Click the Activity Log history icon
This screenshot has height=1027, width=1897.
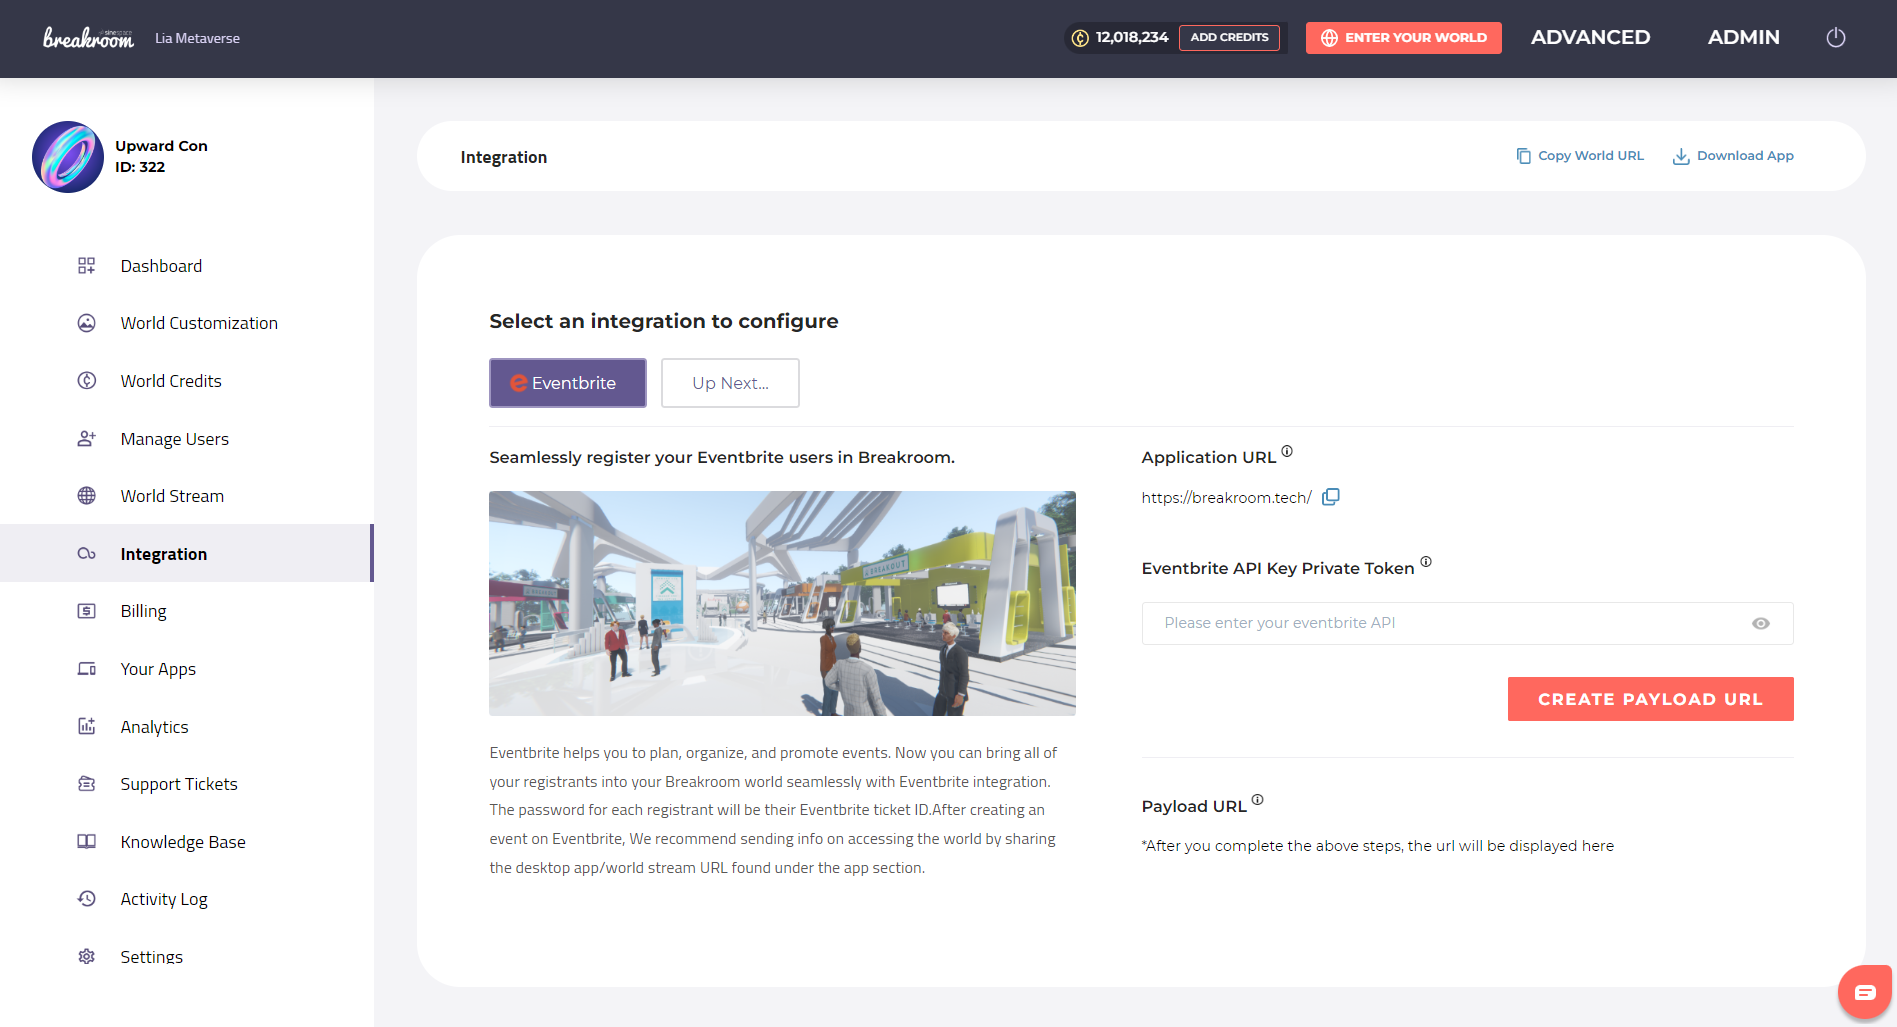click(x=87, y=899)
